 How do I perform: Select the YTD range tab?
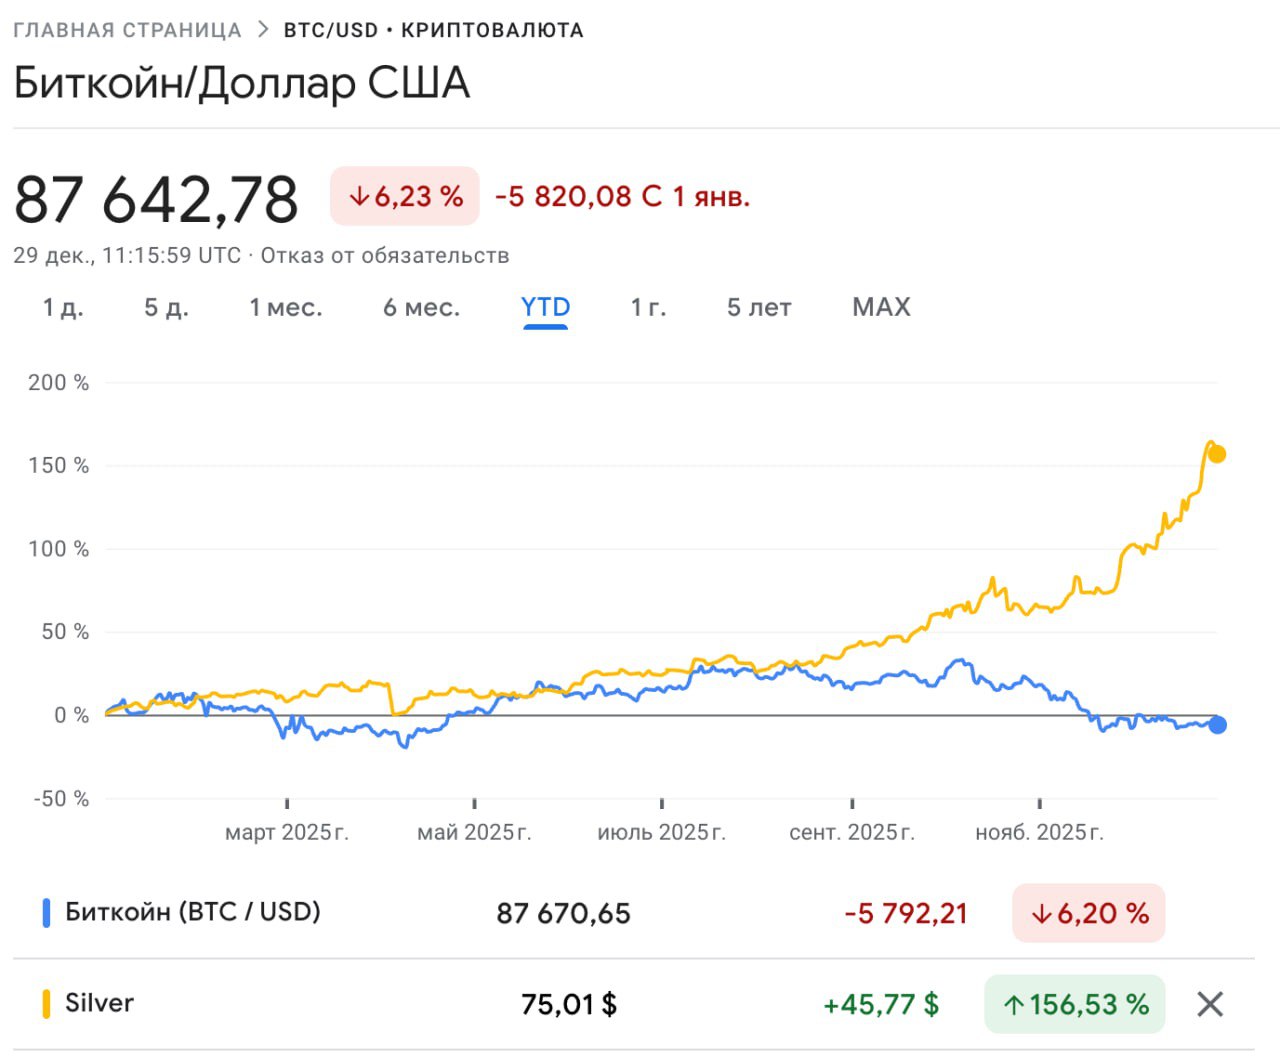545,308
